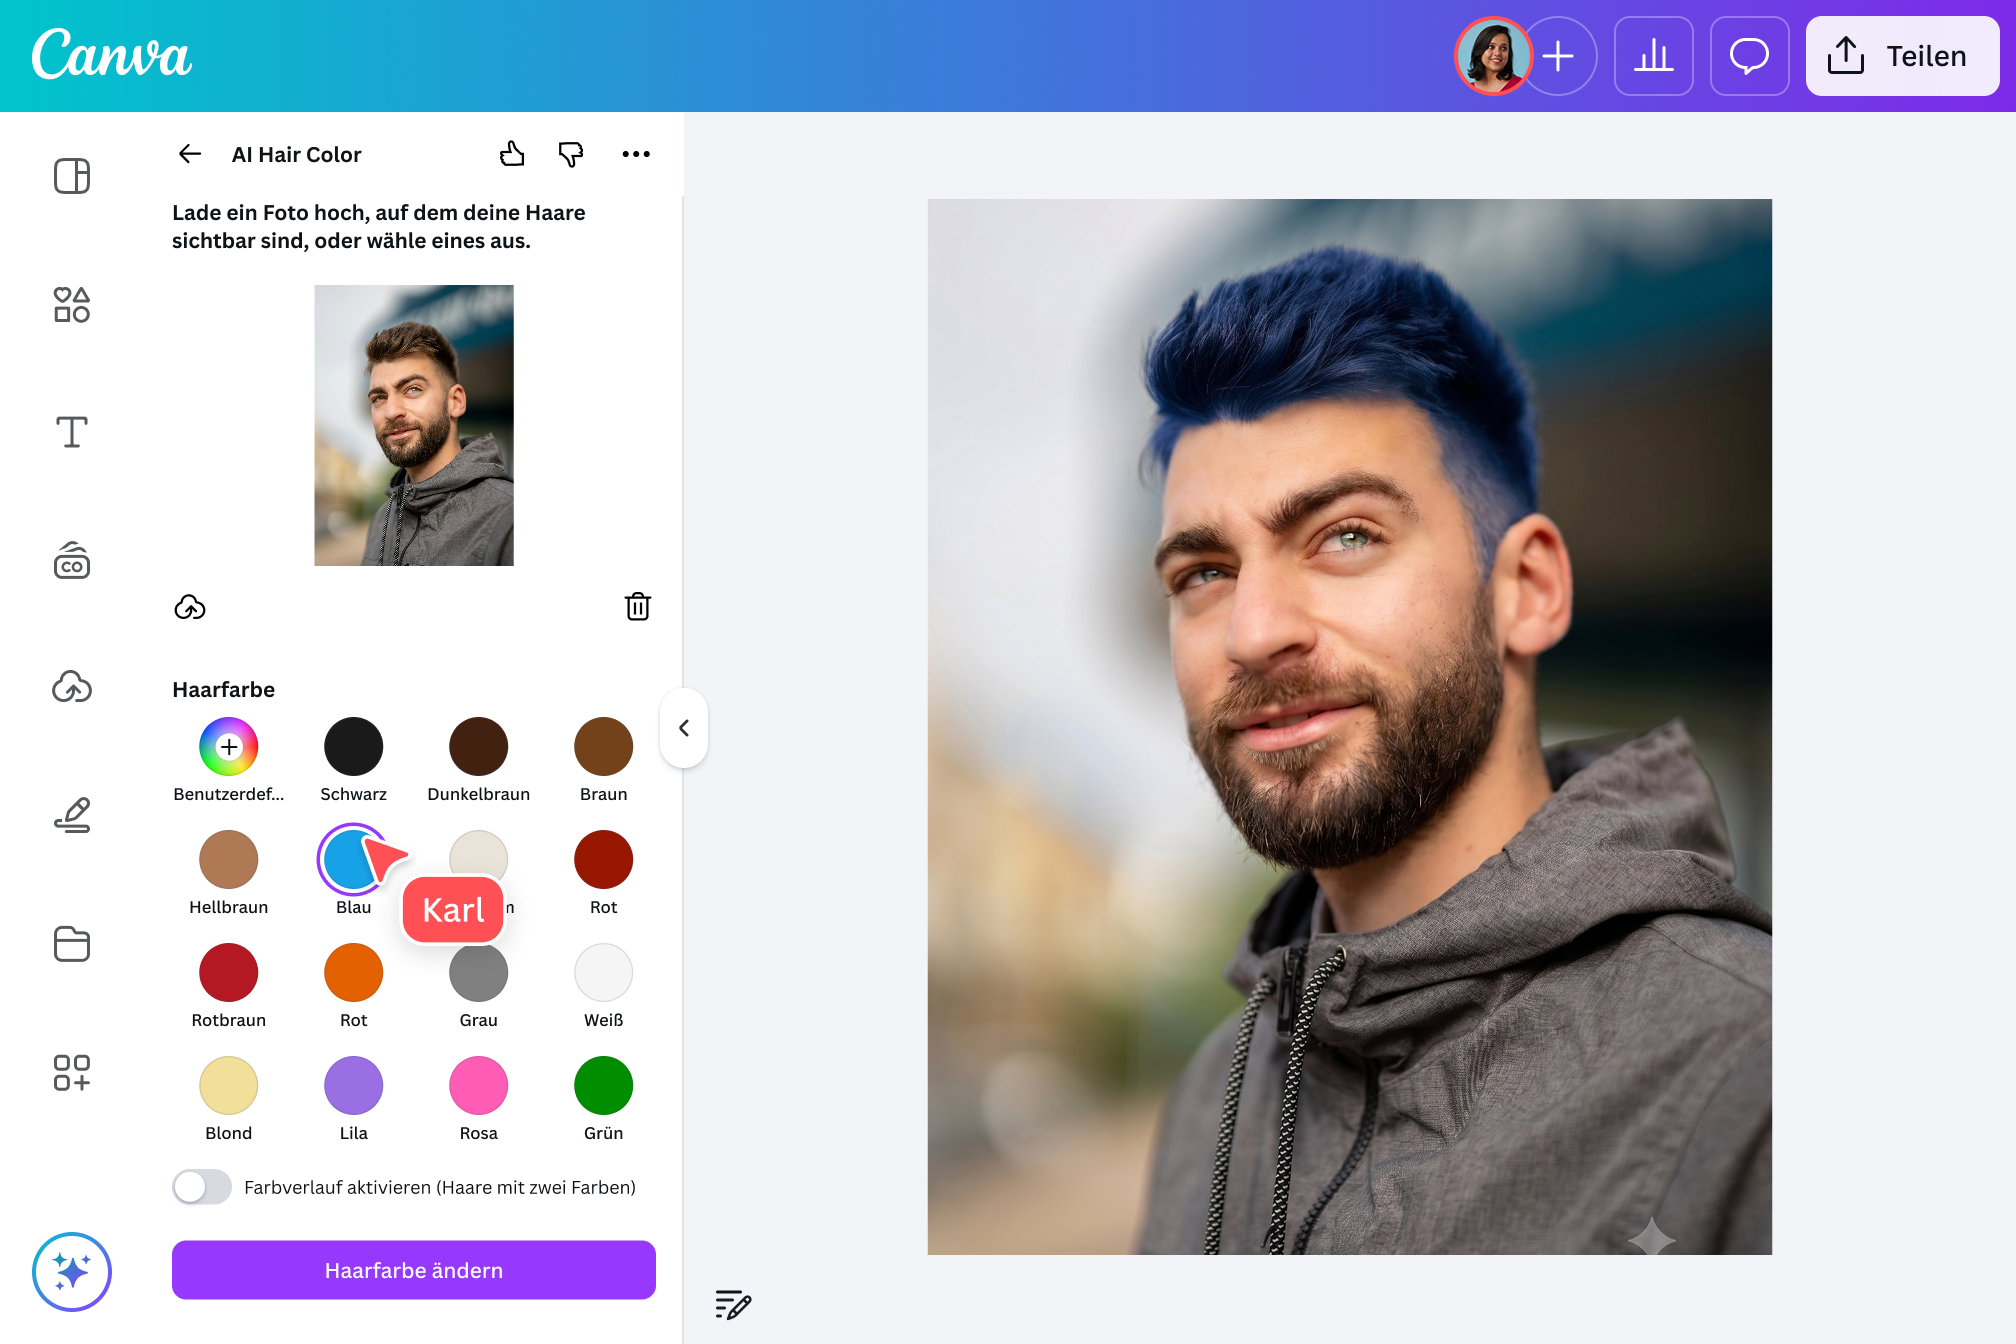
Task: Open the Elements shapes sidebar icon
Action: click(x=72, y=304)
